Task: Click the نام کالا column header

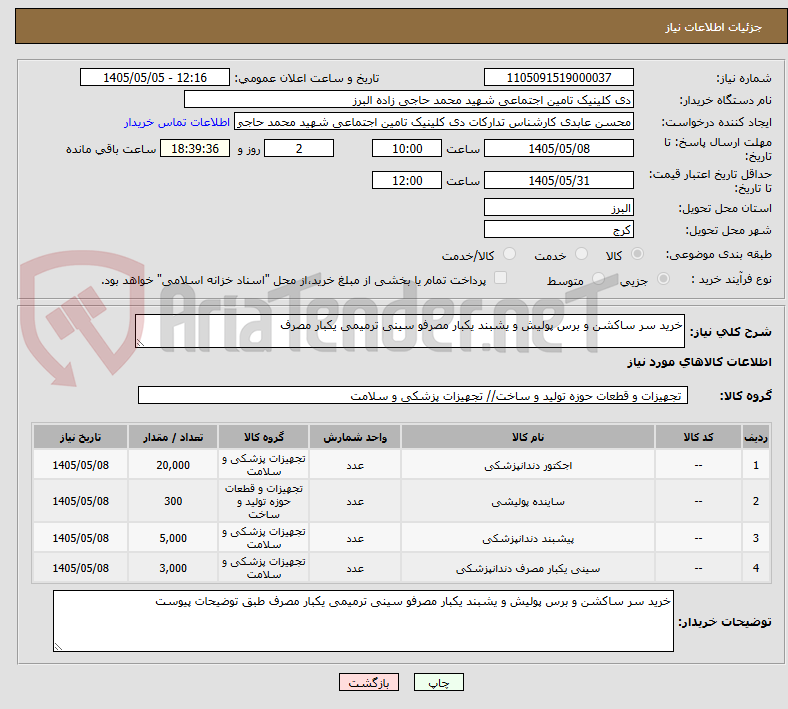Action: (528, 437)
